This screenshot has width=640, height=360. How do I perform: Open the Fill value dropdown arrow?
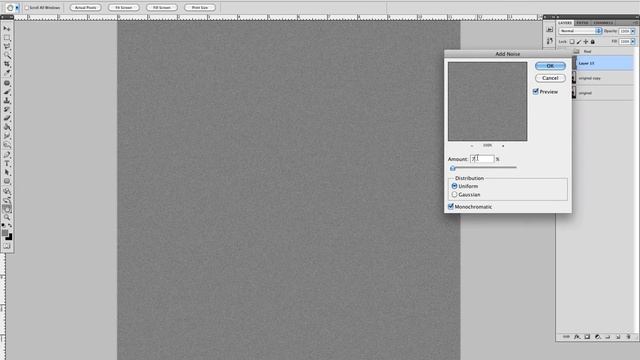[633, 41]
